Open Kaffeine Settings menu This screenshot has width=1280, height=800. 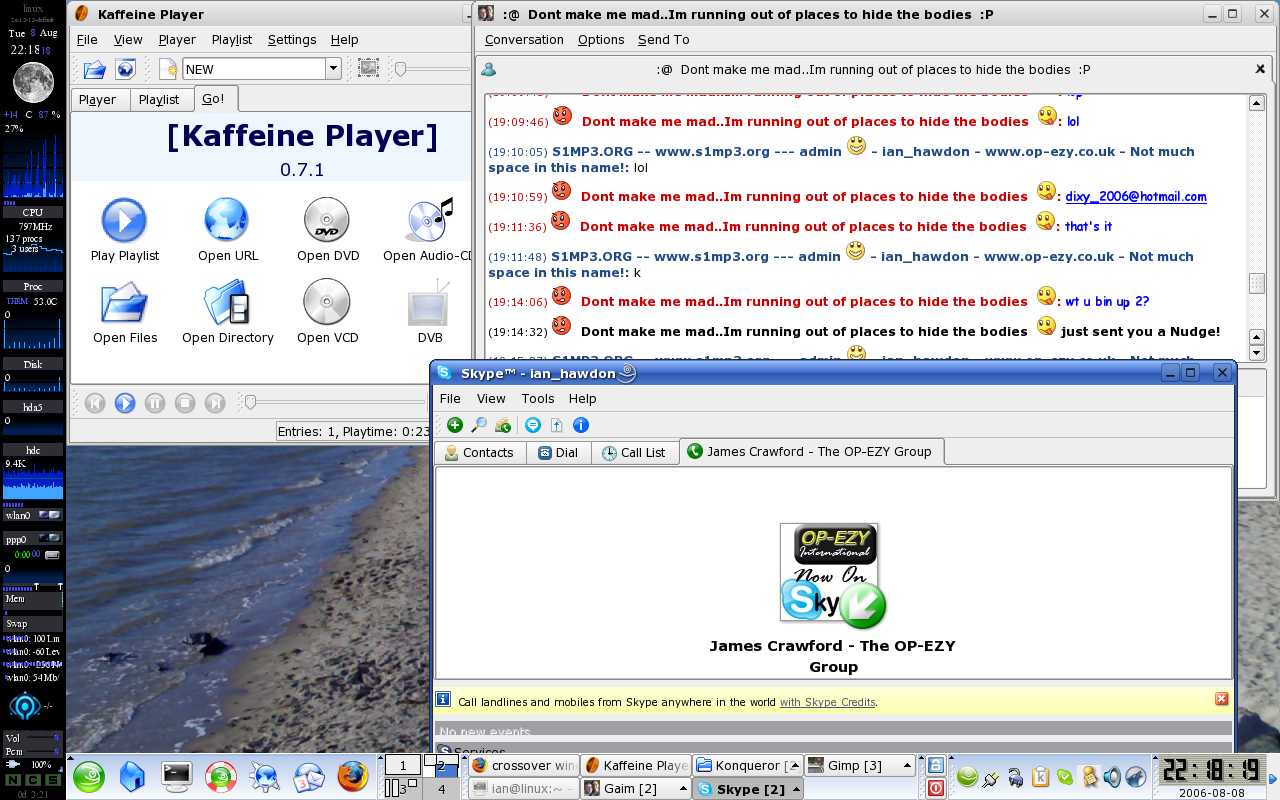[292, 39]
